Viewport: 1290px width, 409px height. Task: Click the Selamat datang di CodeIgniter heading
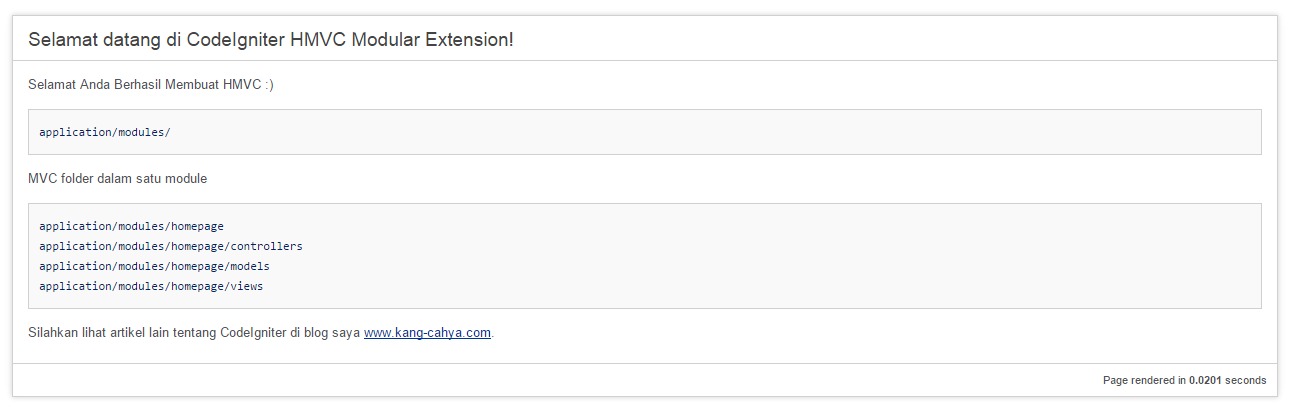tap(271, 40)
